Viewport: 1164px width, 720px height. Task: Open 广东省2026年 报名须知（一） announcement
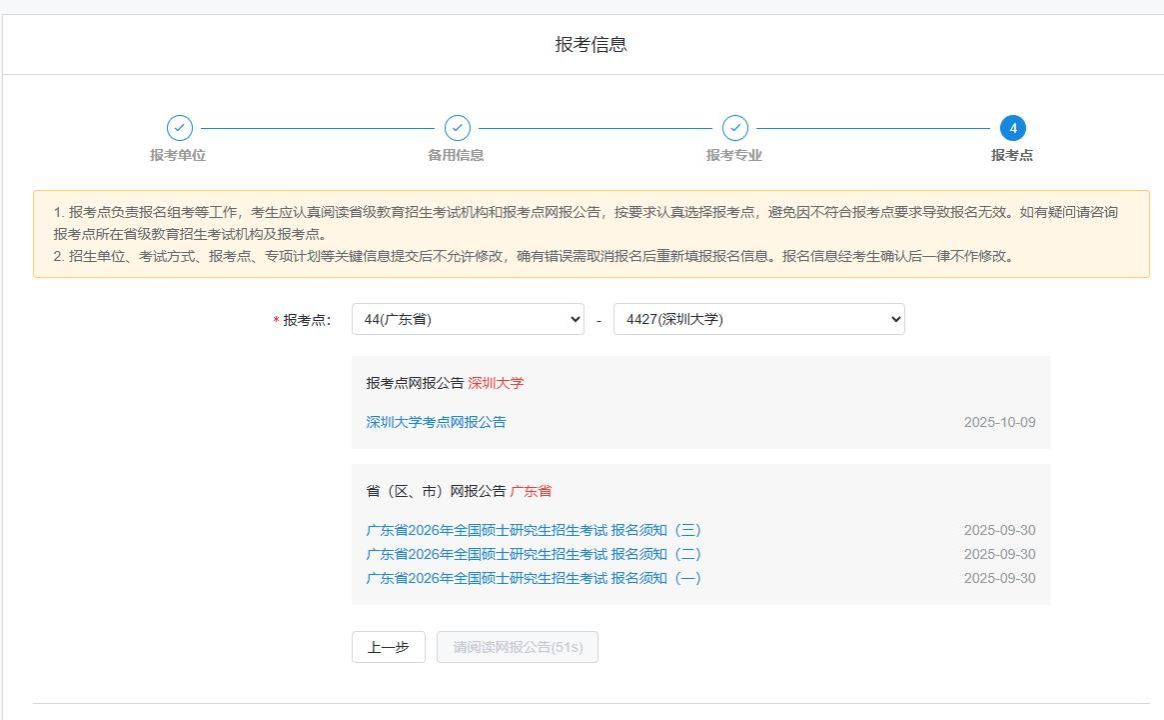pos(533,578)
